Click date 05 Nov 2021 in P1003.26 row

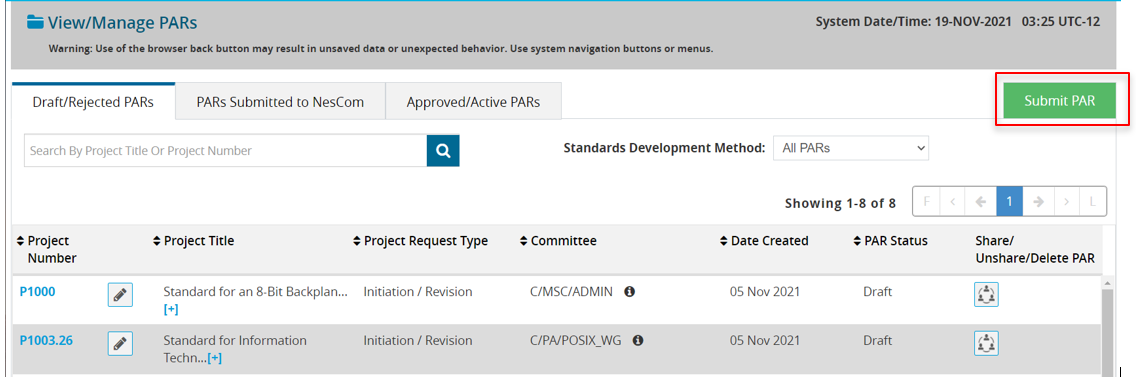point(764,341)
